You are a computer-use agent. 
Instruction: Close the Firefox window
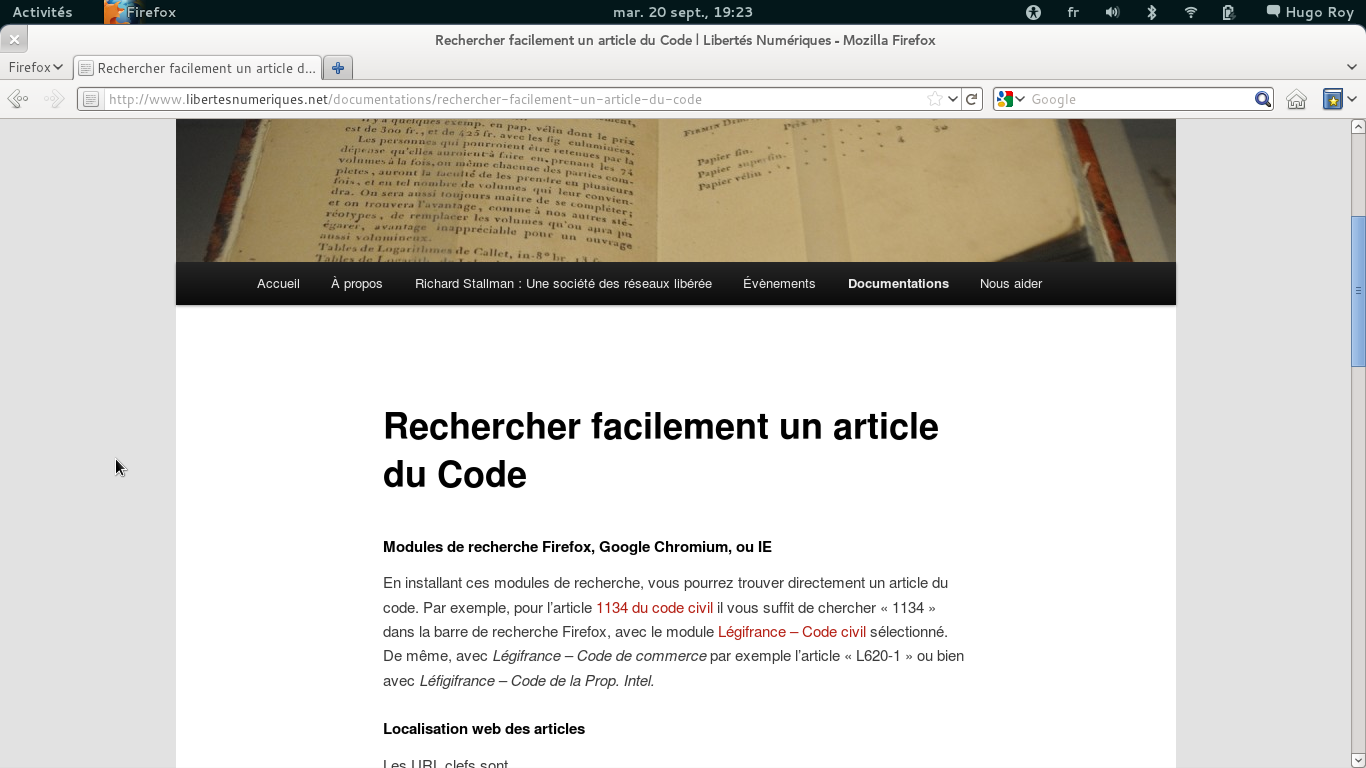pyautogui.click(x=14, y=40)
